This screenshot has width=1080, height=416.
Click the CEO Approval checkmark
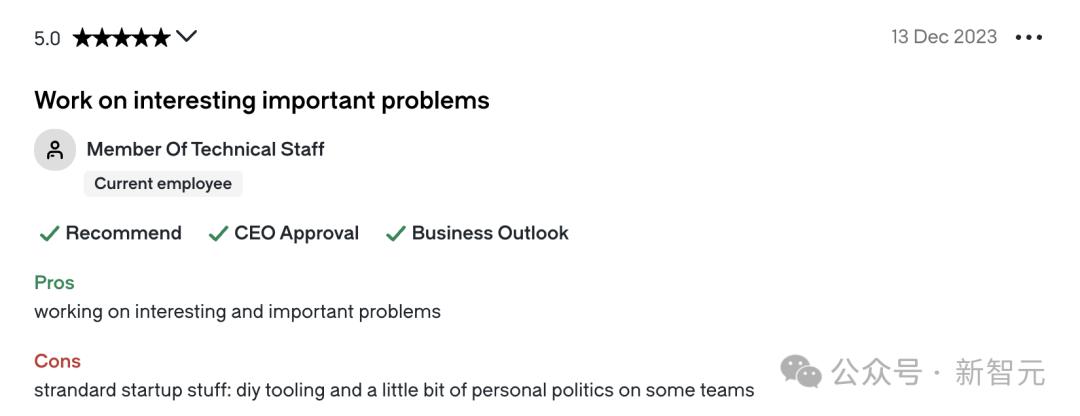(218, 234)
